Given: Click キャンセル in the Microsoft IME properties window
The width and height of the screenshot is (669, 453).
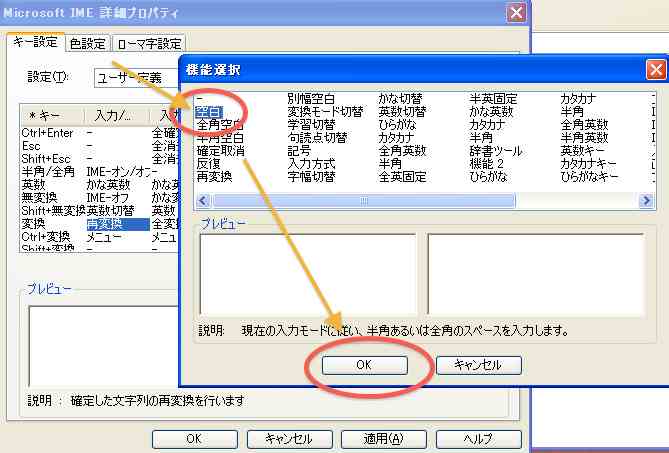Looking at the screenshot, I should tap(289, 439).
